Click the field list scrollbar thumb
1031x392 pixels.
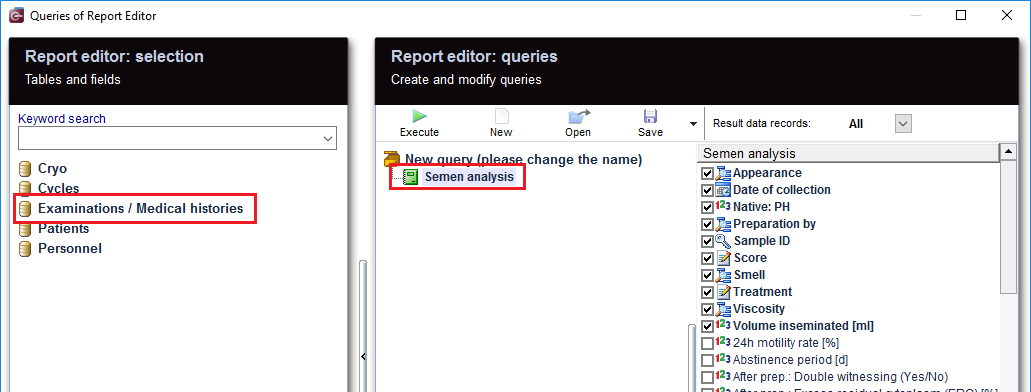pyautogui.click(x=1008, y=227)
